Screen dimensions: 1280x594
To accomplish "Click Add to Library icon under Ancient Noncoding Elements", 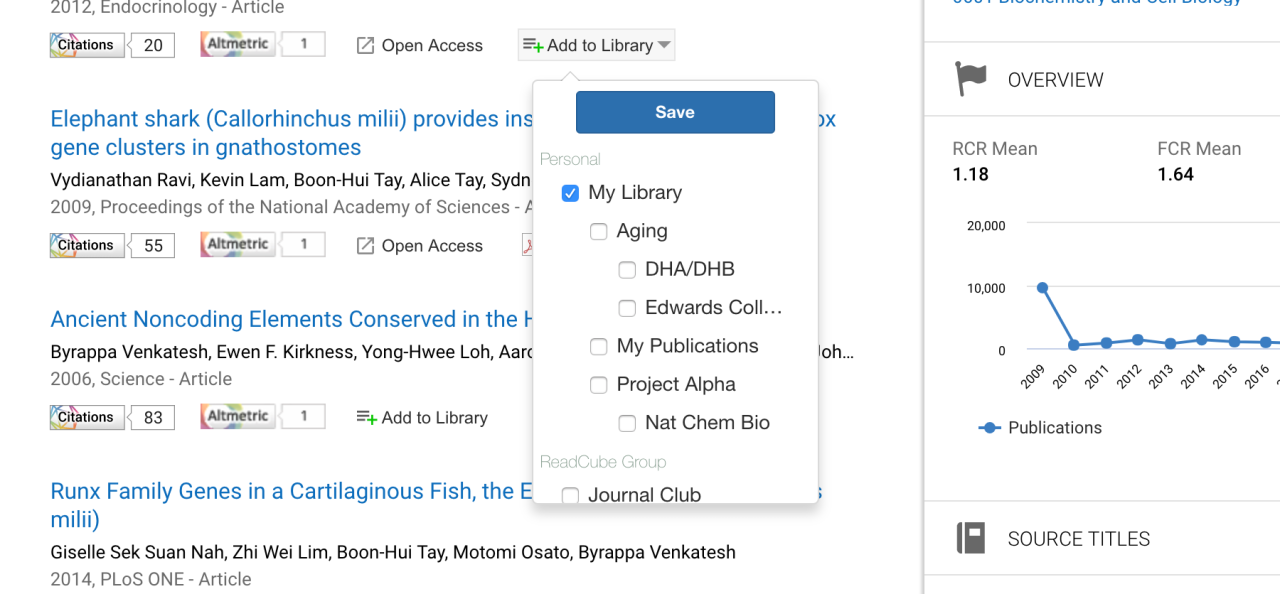I will (366, 417).
